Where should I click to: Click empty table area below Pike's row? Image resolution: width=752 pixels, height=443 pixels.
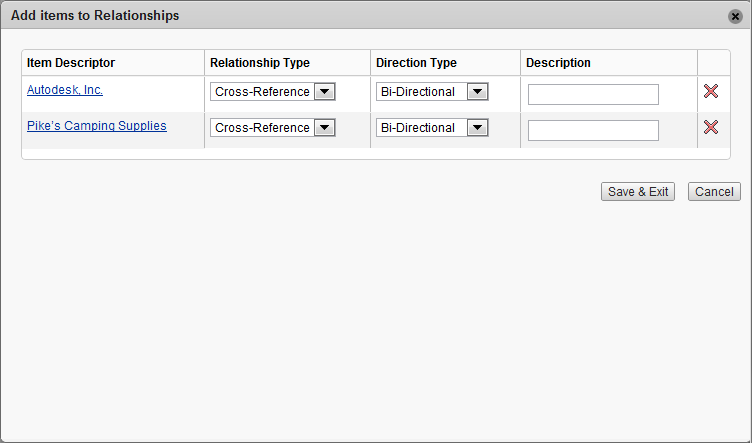tap(376, 153)
